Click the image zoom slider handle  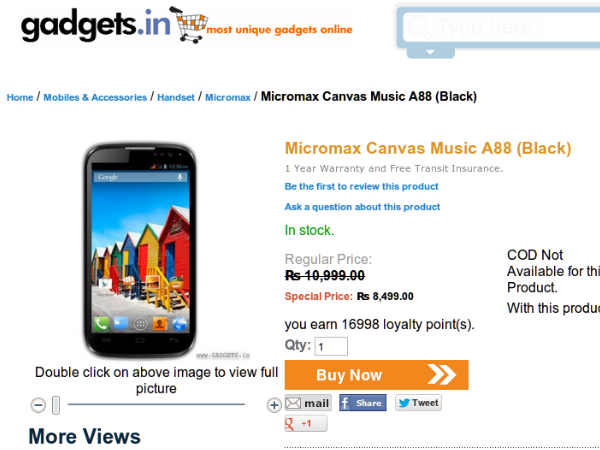[56, 405]
